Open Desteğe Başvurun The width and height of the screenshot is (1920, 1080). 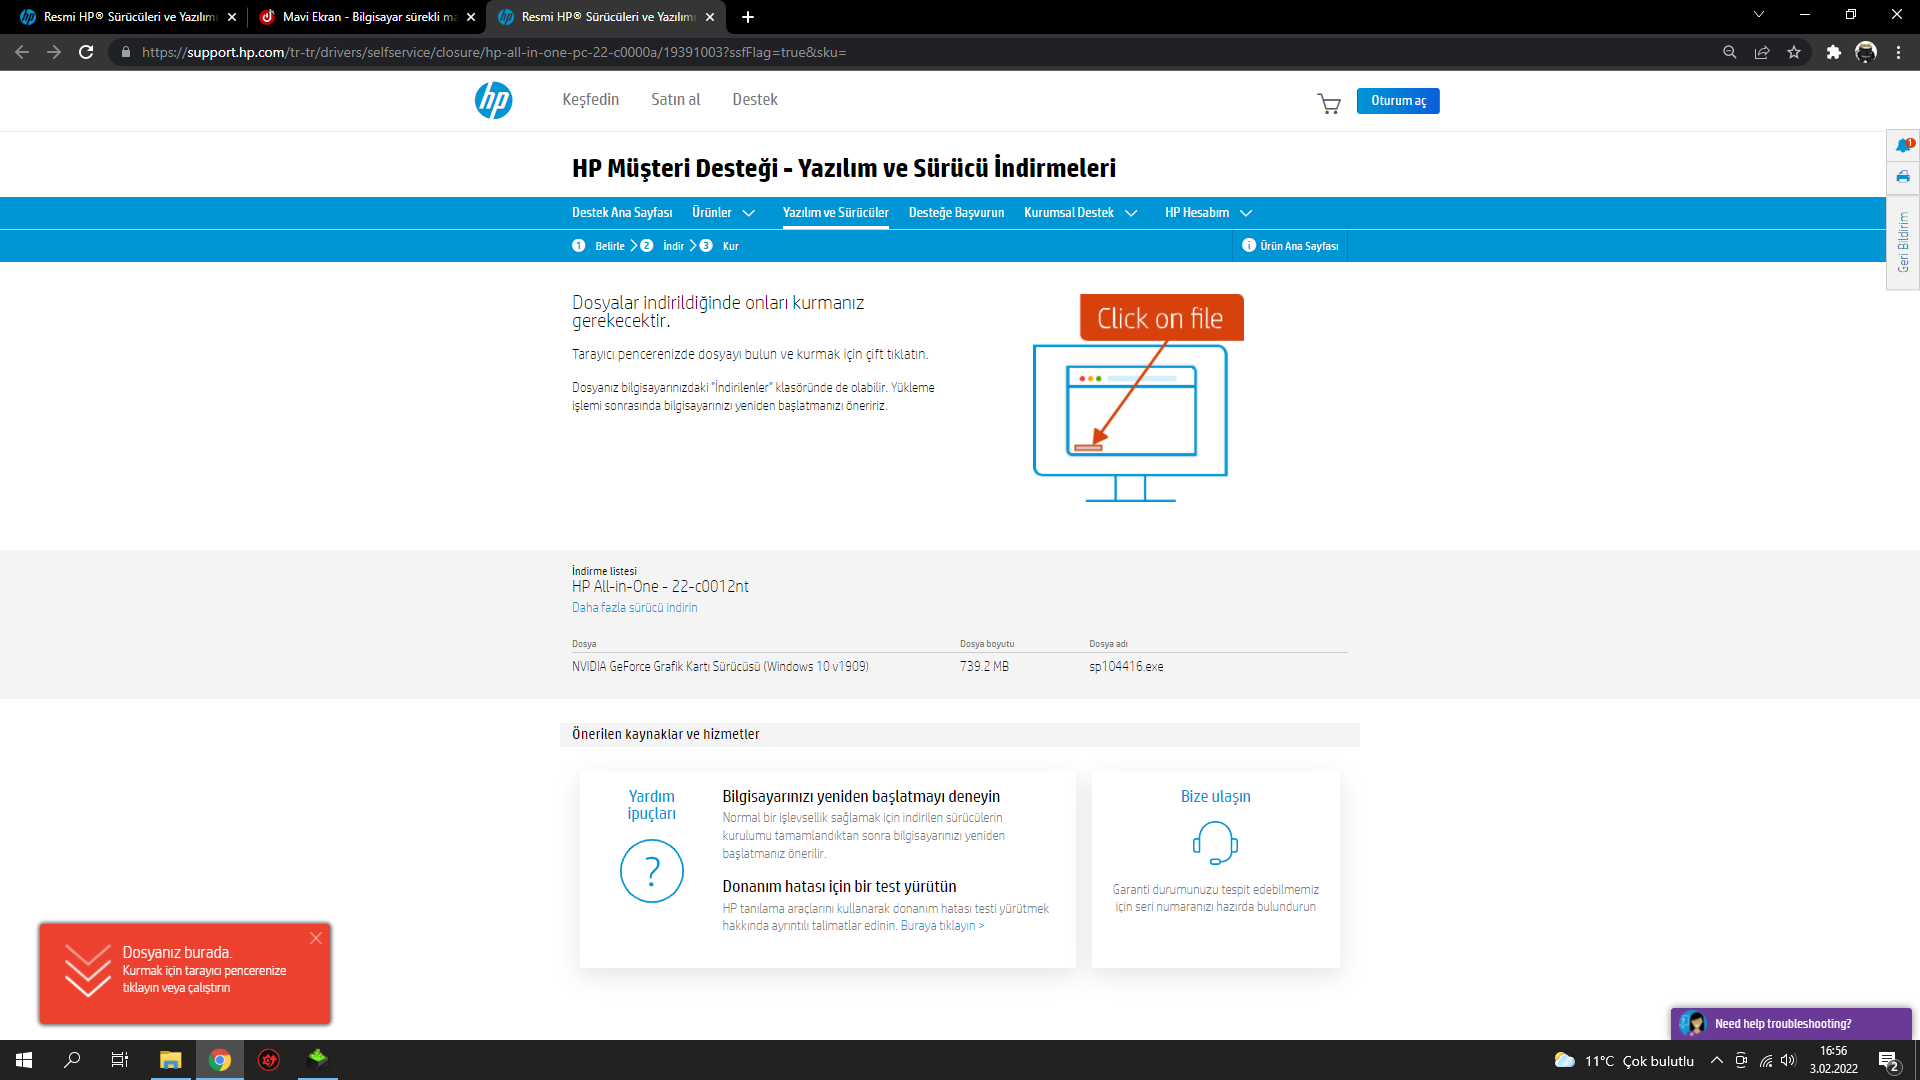click(956, 213)
